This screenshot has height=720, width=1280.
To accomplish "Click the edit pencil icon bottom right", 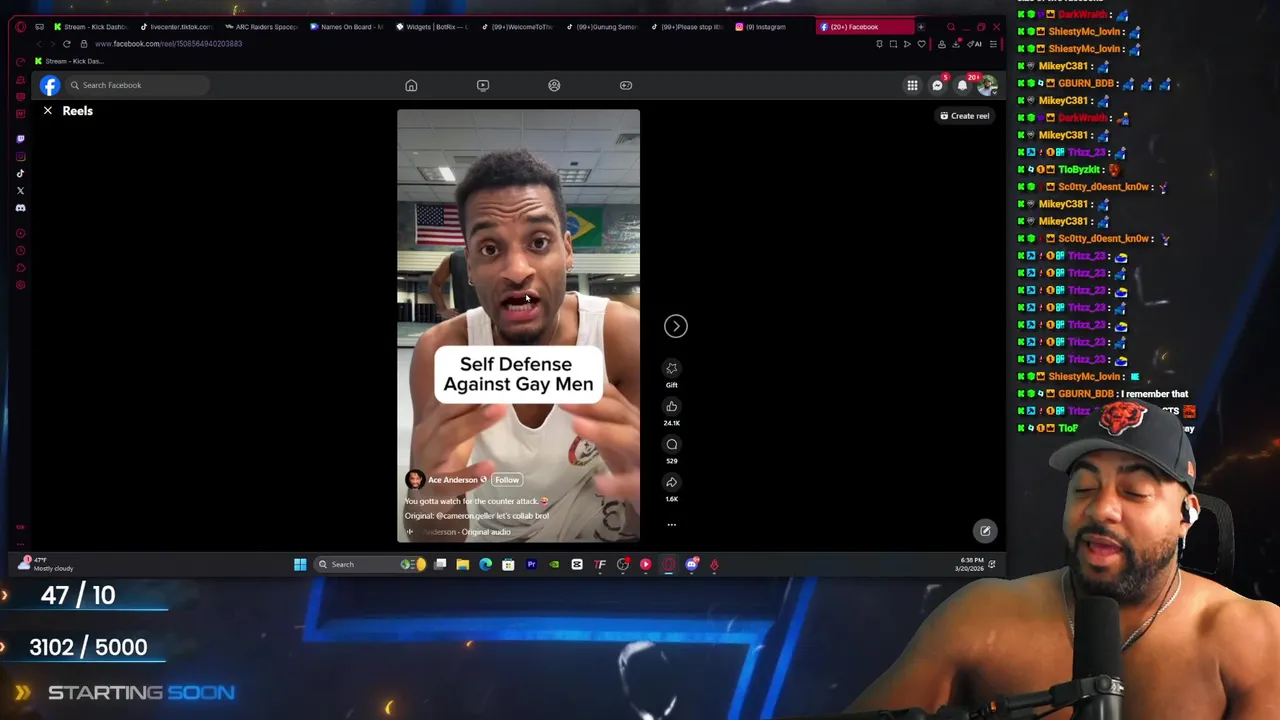I will (x=985, y=531).
